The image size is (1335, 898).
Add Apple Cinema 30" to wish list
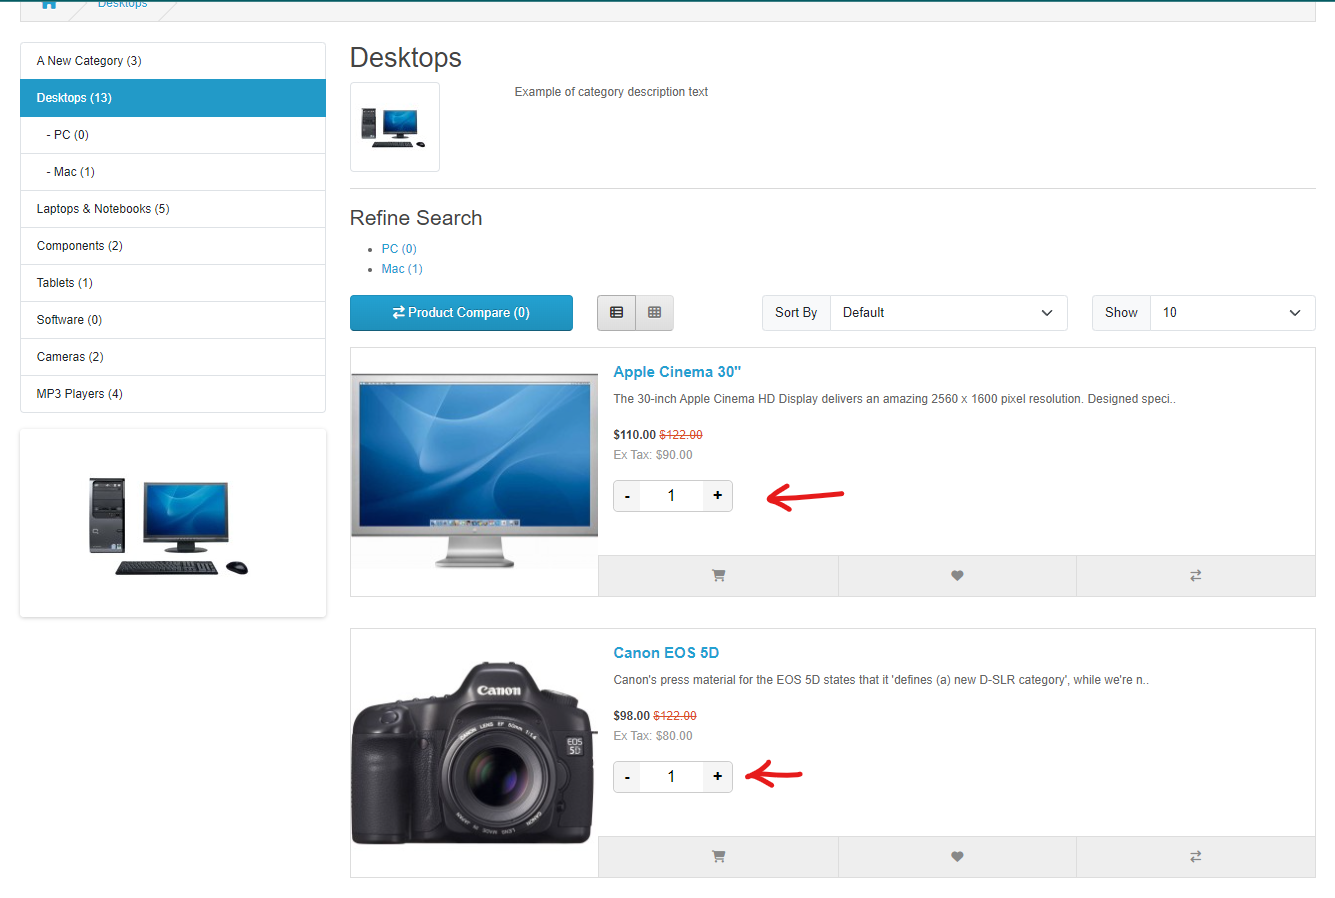point(957,576)
